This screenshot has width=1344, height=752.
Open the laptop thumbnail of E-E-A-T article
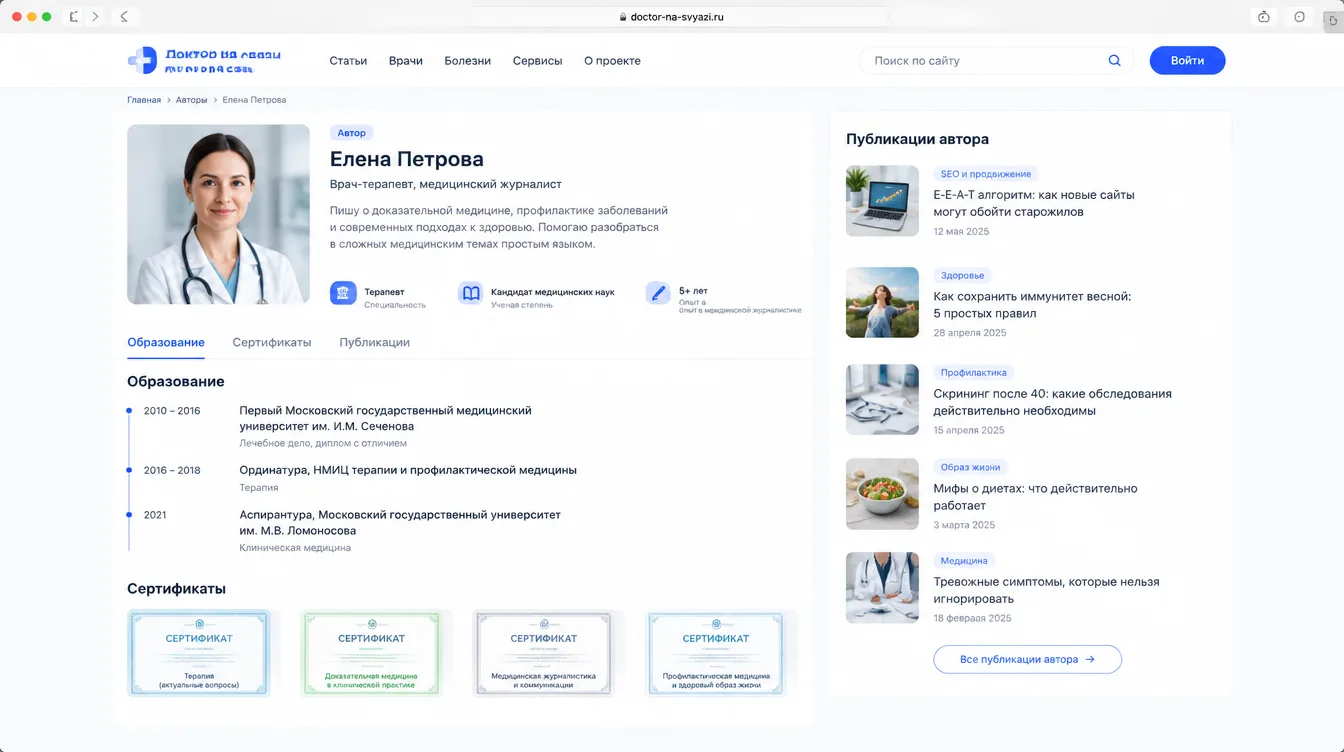882,201
